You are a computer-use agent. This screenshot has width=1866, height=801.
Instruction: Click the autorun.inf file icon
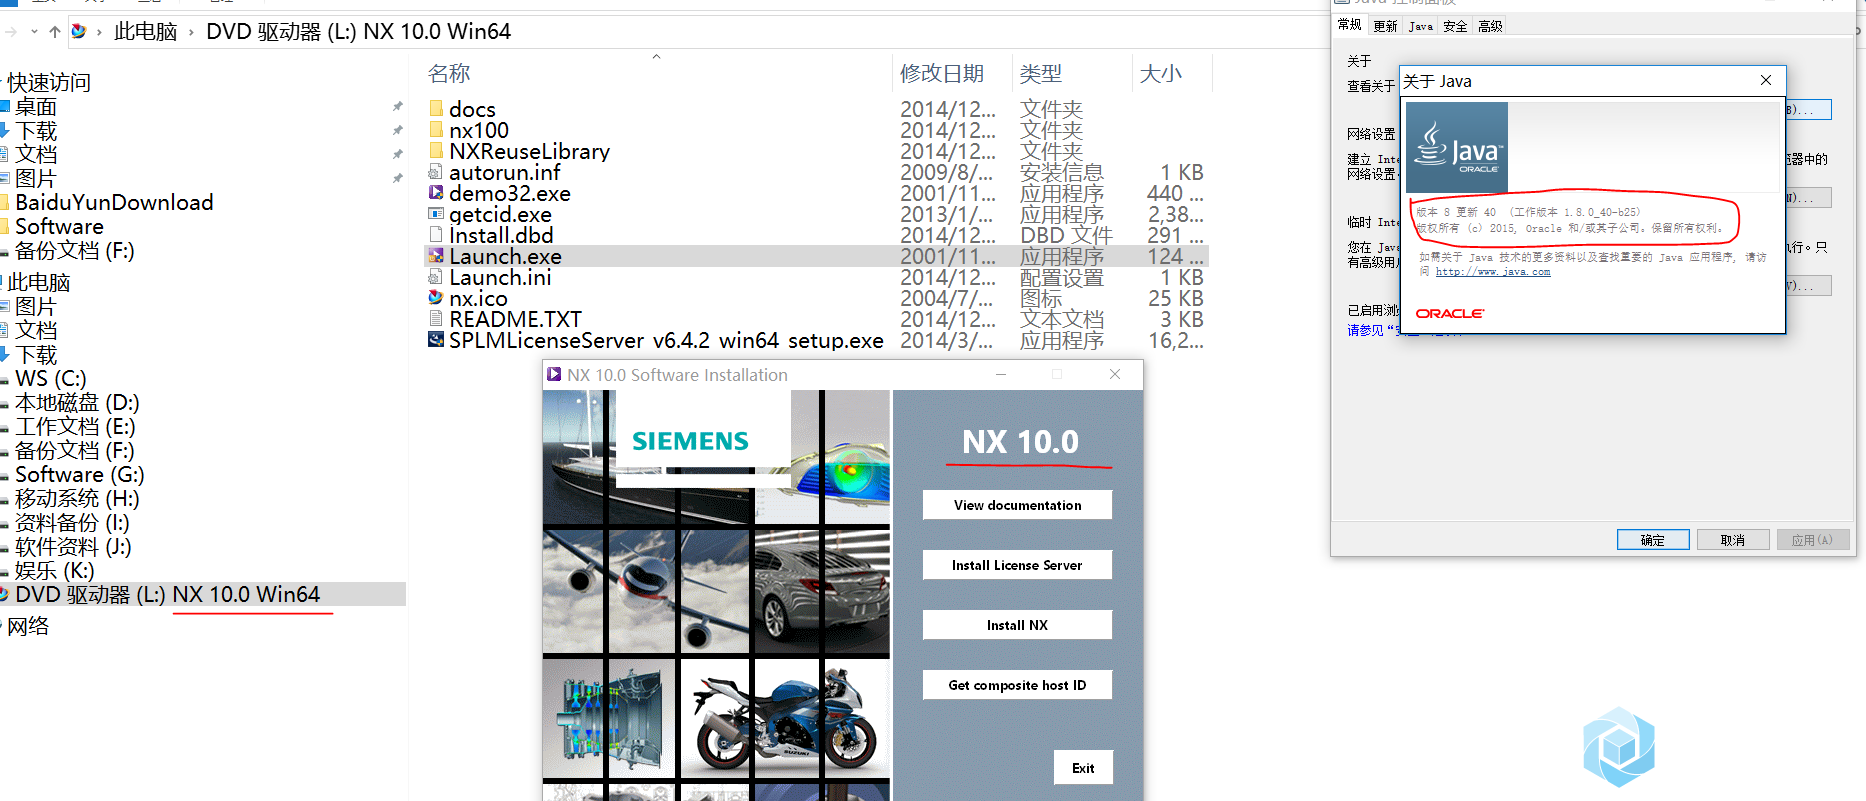(x=436, y=171)
